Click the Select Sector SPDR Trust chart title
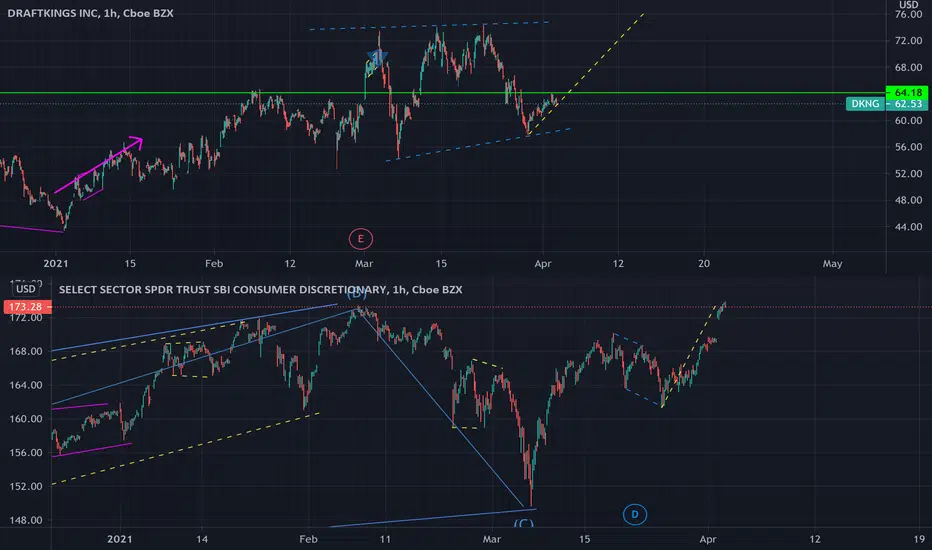 pyautogui.click(x=260, y=290)
